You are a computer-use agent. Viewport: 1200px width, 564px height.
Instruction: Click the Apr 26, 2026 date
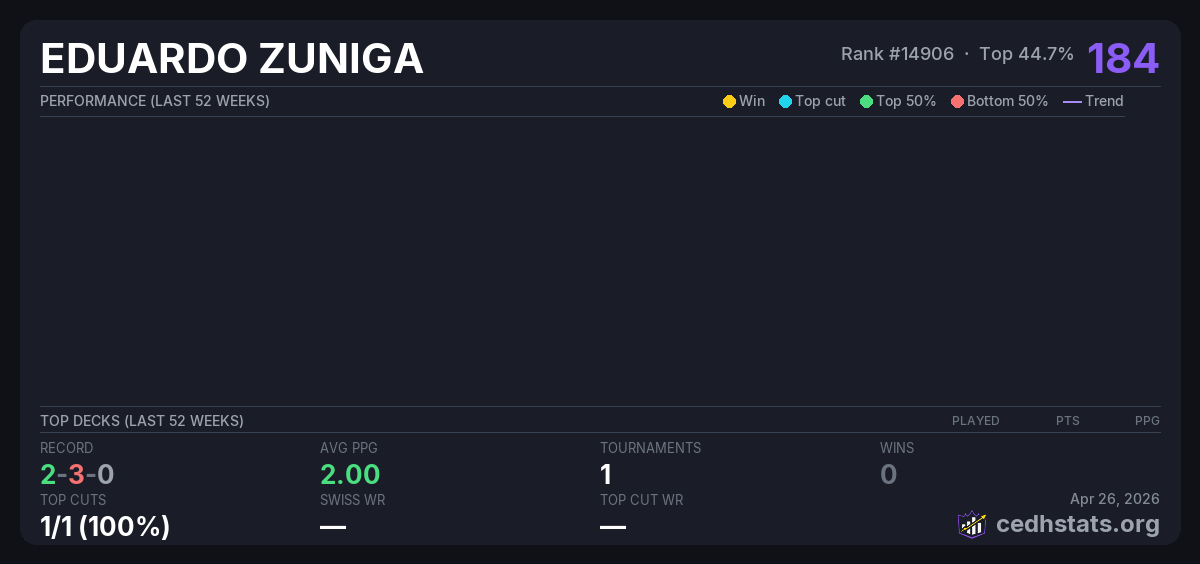pos(1114,499)
